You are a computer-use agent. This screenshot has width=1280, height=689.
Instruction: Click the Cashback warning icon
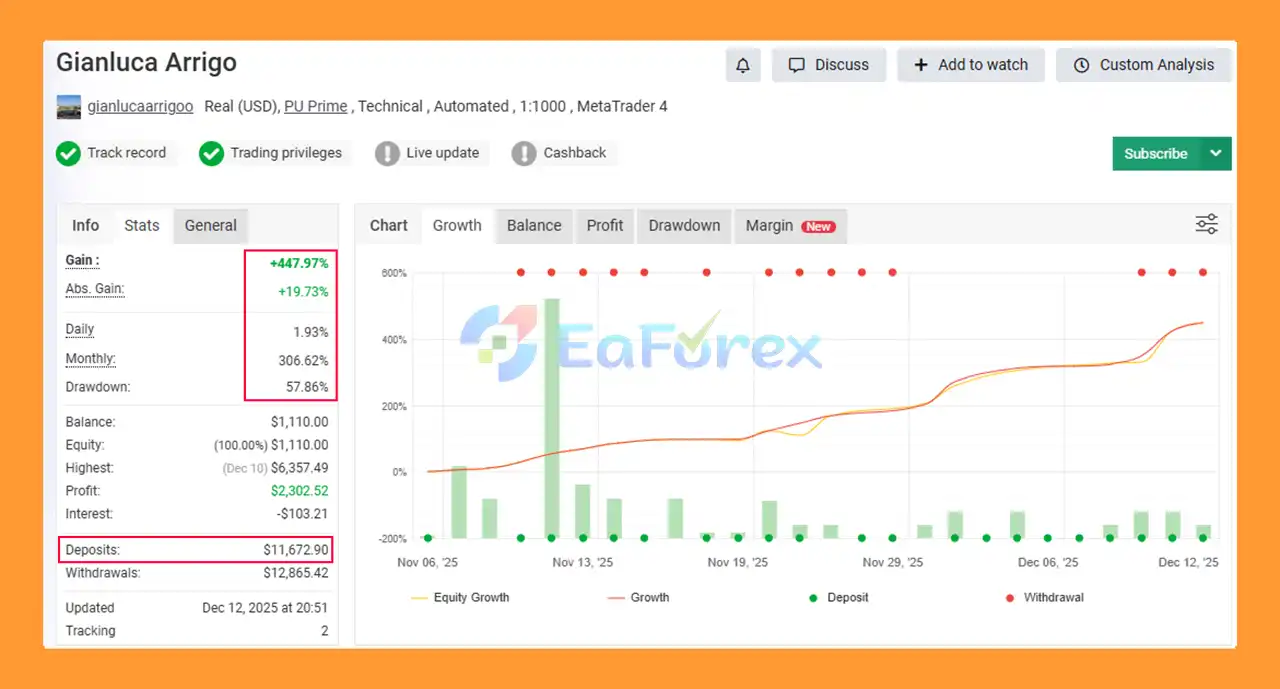(523, 153)
